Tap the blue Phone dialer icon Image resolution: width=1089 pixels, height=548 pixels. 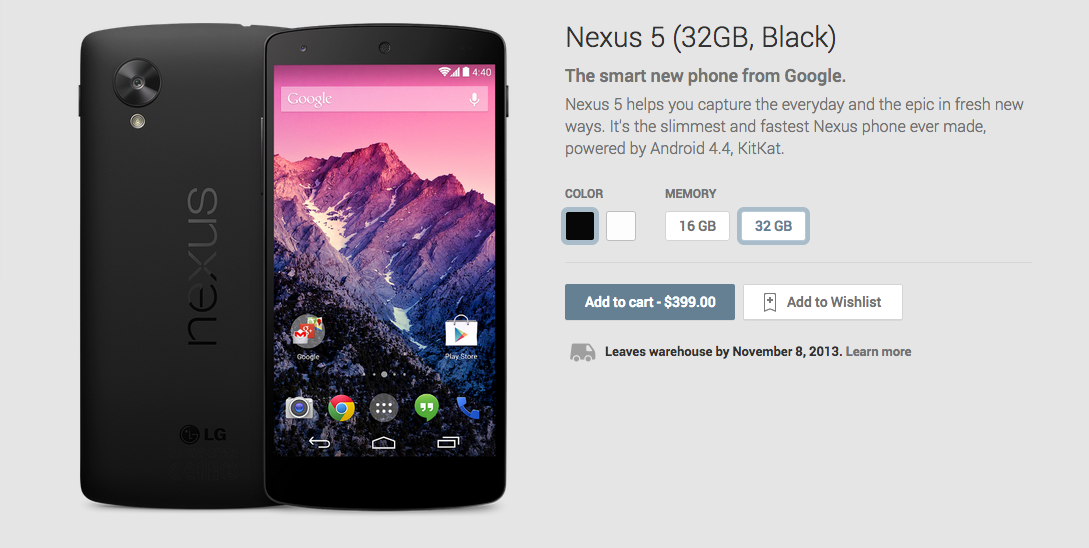pyautogui.click(x=467, y=407)
